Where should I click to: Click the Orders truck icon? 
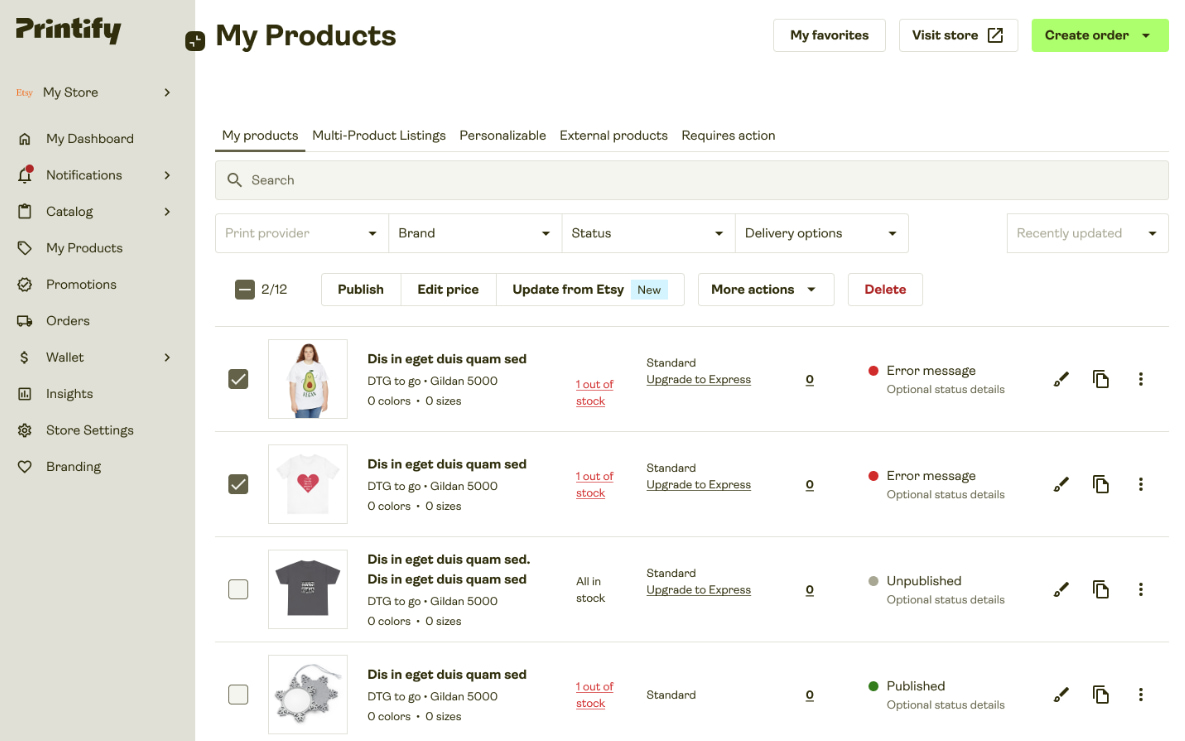pos(25,321)
